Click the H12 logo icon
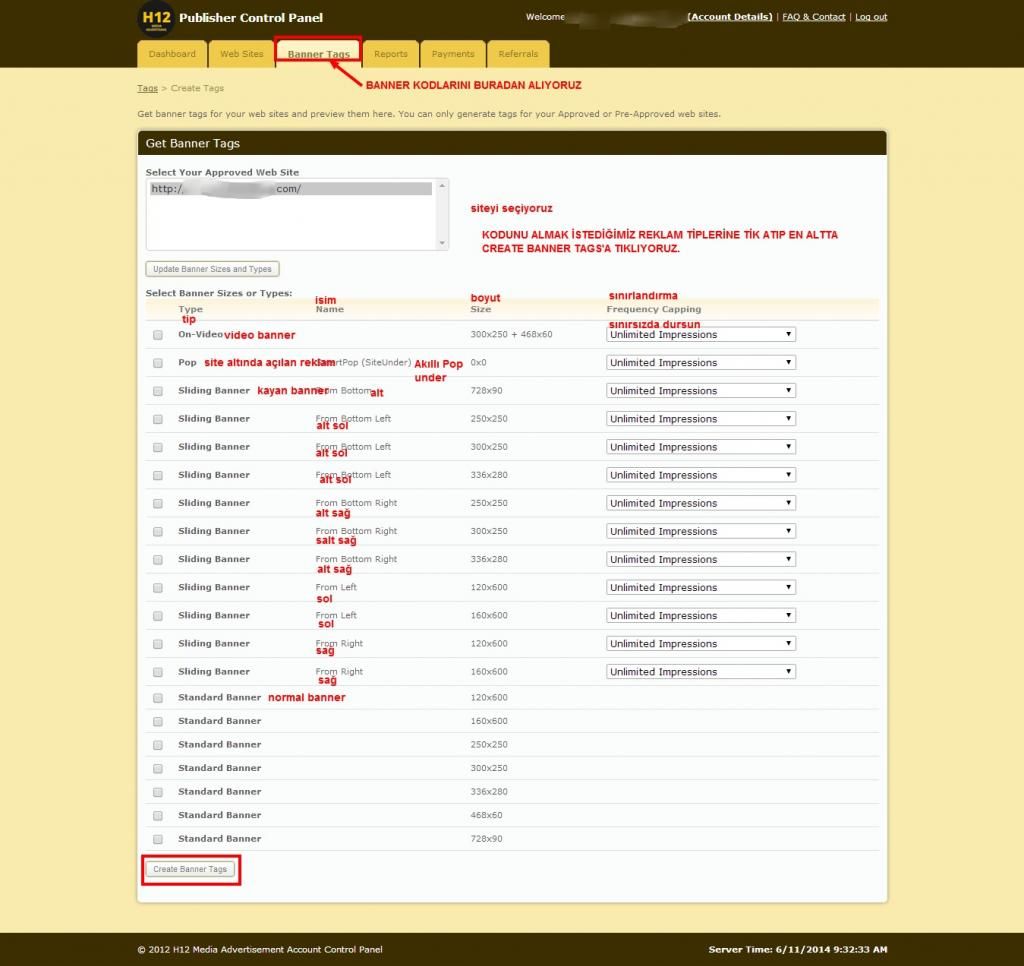 tap(155, 19)
